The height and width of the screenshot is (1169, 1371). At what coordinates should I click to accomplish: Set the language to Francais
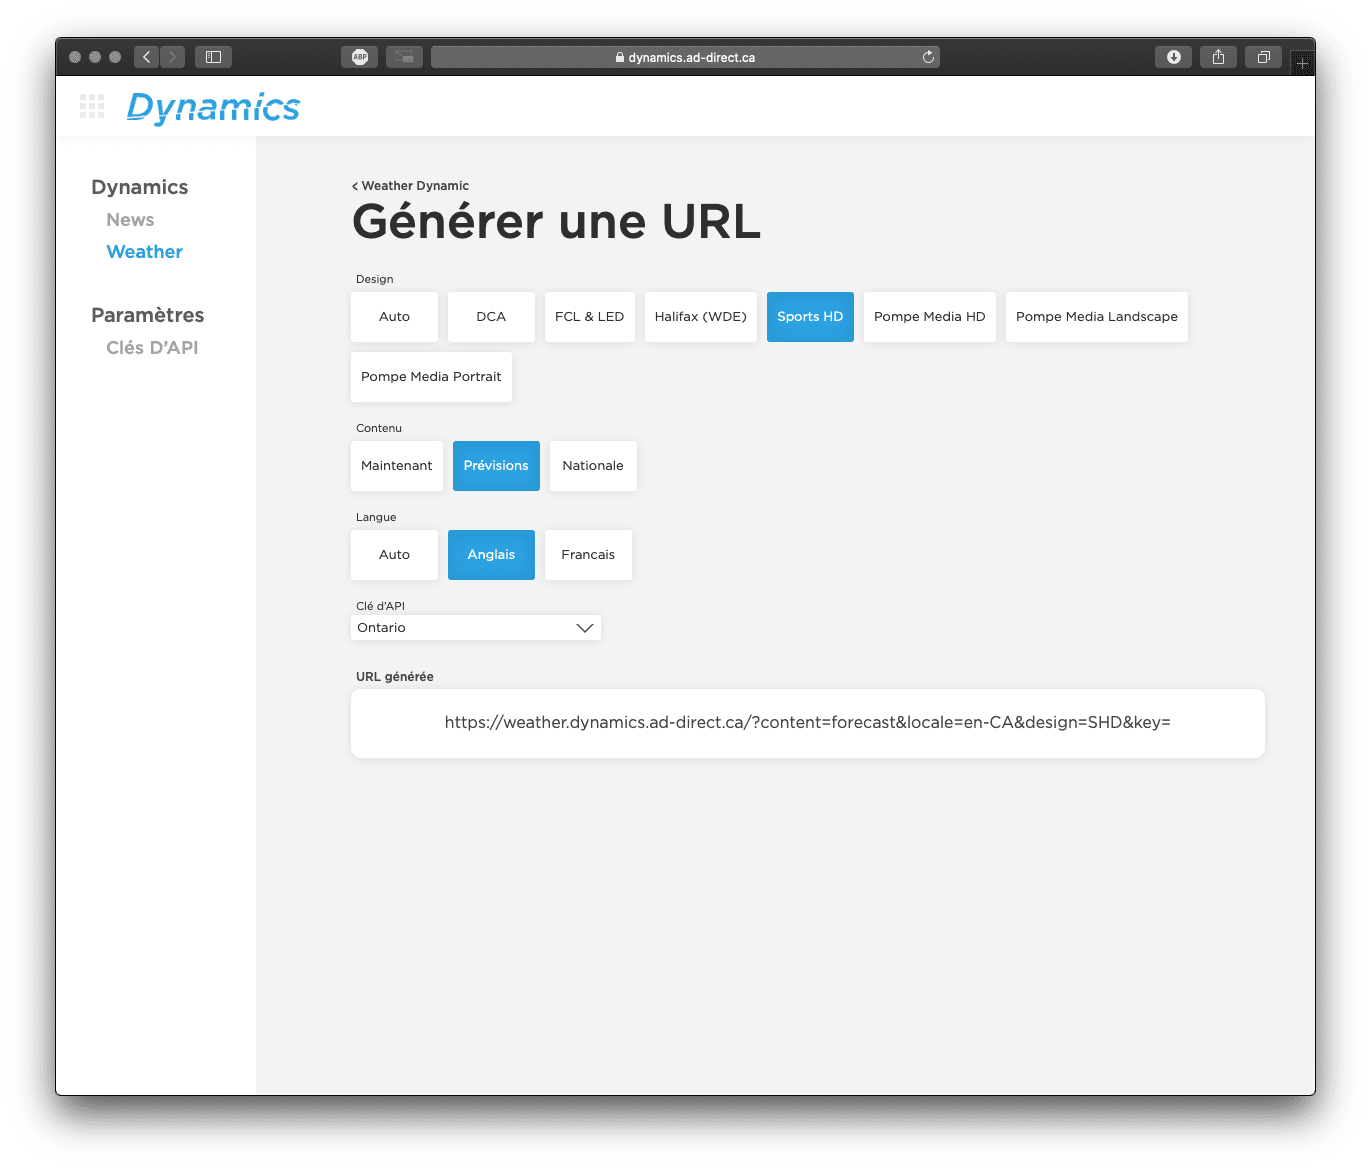pos(588,555)
